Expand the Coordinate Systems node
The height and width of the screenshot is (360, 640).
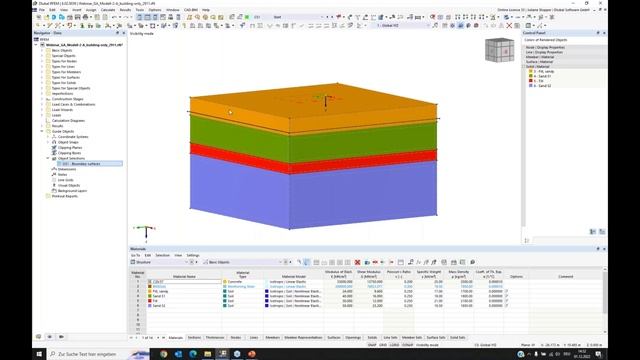tap(48, 137)
